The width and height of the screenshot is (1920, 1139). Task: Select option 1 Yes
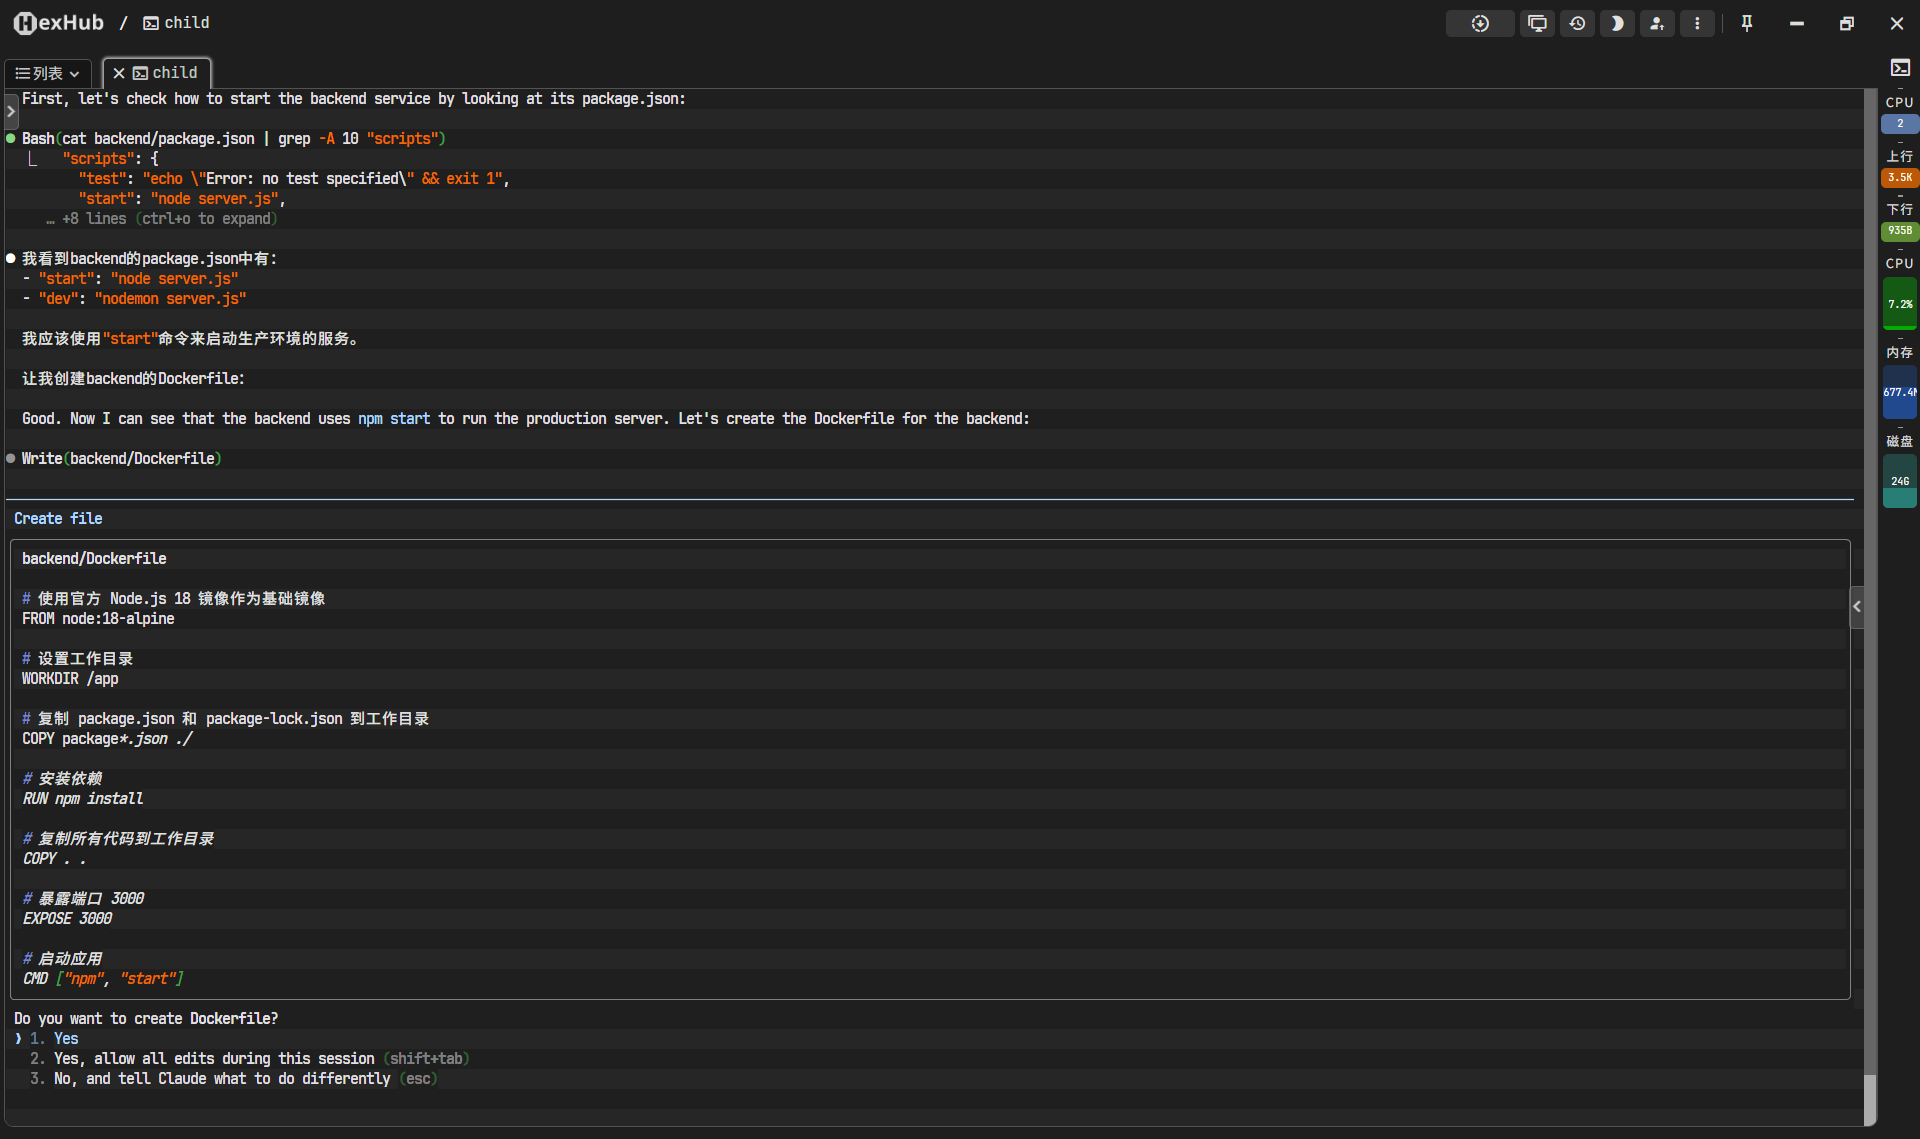[65, 1038]
